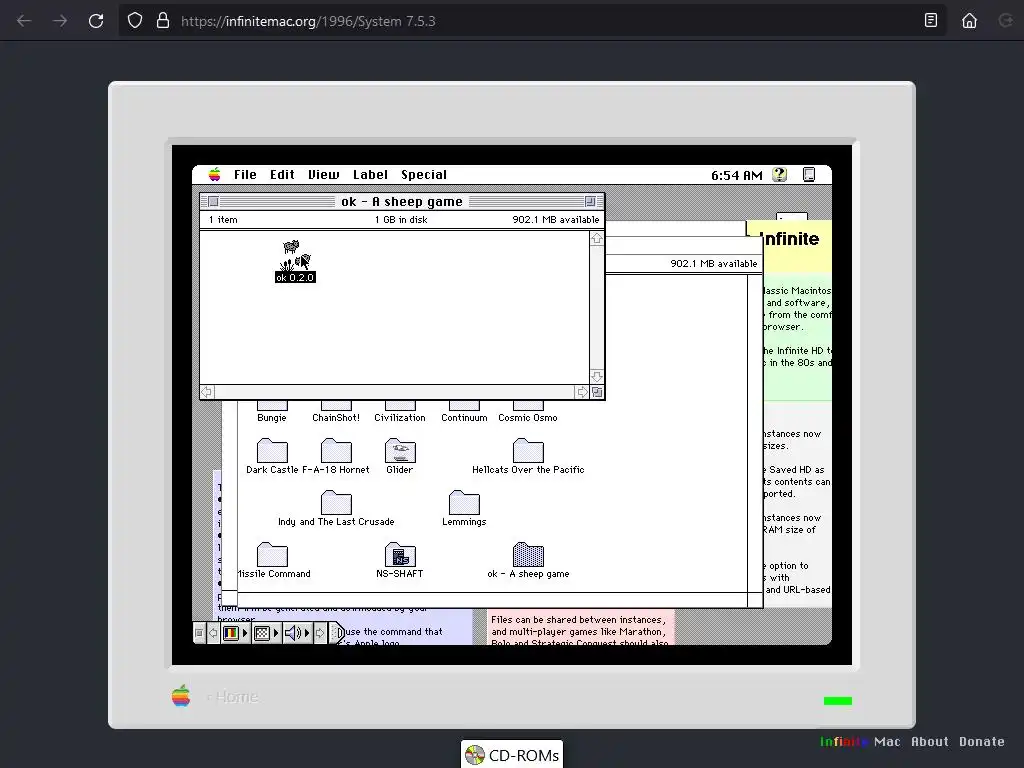Viewport: 1024px width, 768px height.
Task: Open the View menu
Action: pos(323,174)
